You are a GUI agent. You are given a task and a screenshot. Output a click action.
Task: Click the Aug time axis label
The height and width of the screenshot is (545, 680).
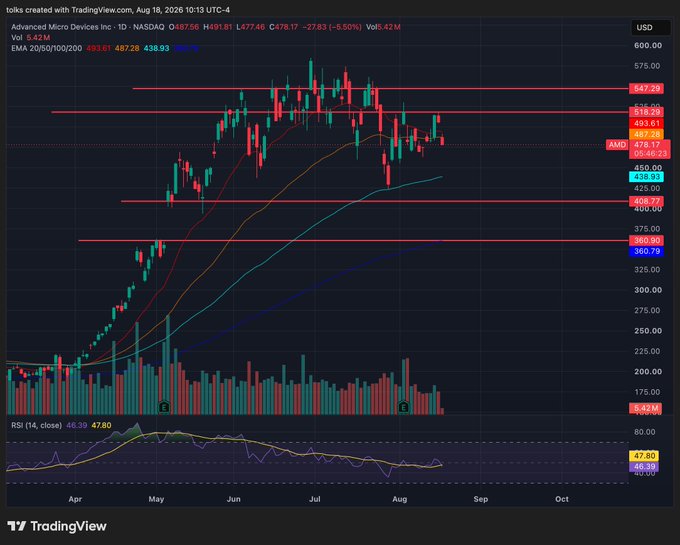399,499
